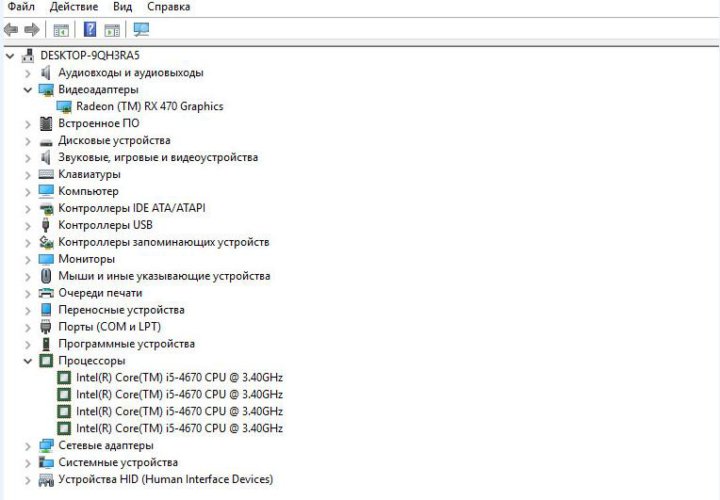Image resolution: width=720 pixels, height=500 pixels.
Task: Click the keyboard icon beside Клавиатуры
Action: [46, 174]
